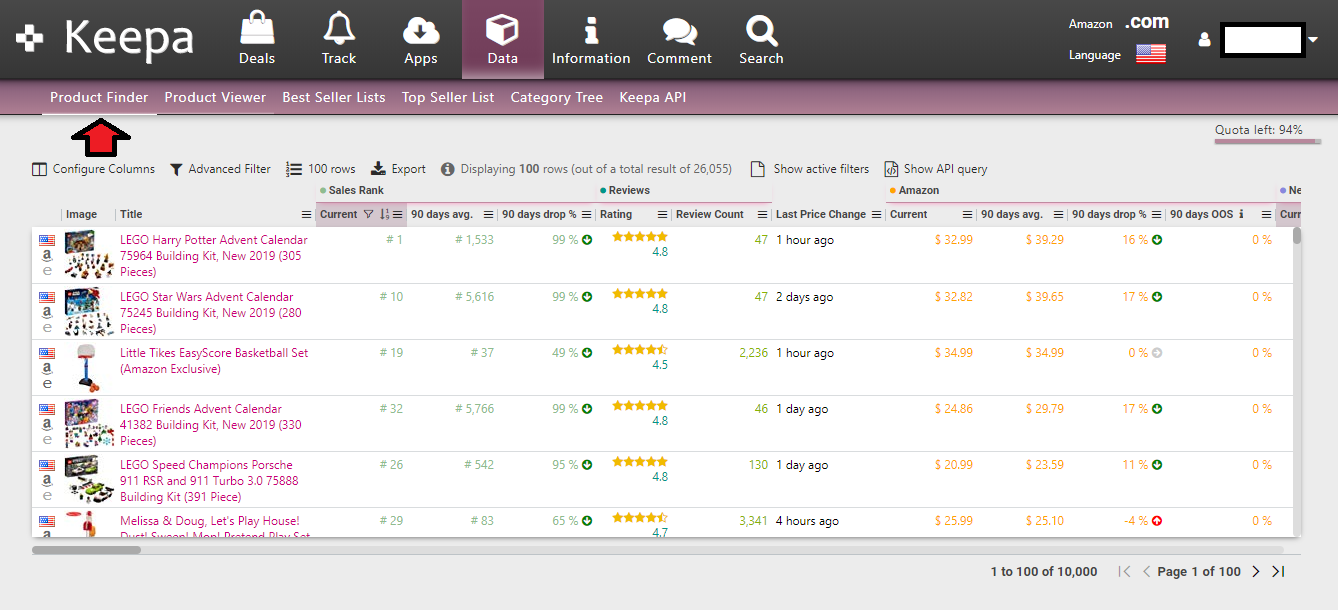Click the vertical table scrollbar
The image size is (1338, 610).
pyautogui.click(x=1297, y=236)
